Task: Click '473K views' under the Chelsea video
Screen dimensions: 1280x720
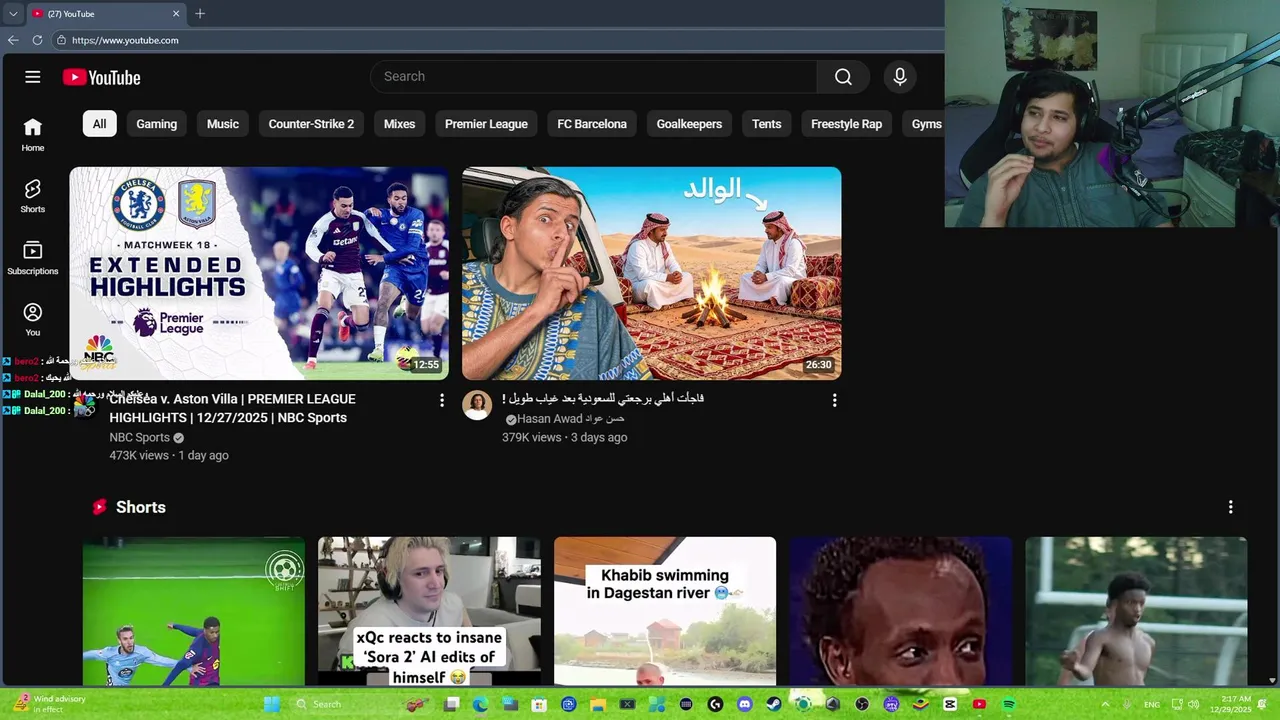Action: 139,455
